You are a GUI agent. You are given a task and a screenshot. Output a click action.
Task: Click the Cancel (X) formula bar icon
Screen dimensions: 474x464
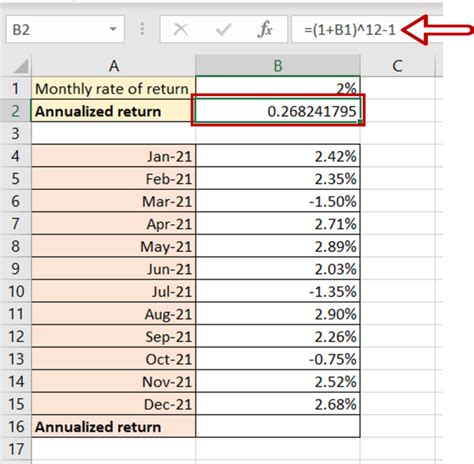click(181, 30)
